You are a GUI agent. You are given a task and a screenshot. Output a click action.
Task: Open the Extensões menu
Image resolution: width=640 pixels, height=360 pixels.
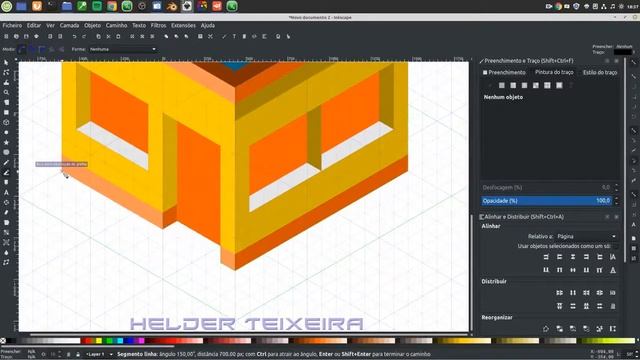coord(183,25)
